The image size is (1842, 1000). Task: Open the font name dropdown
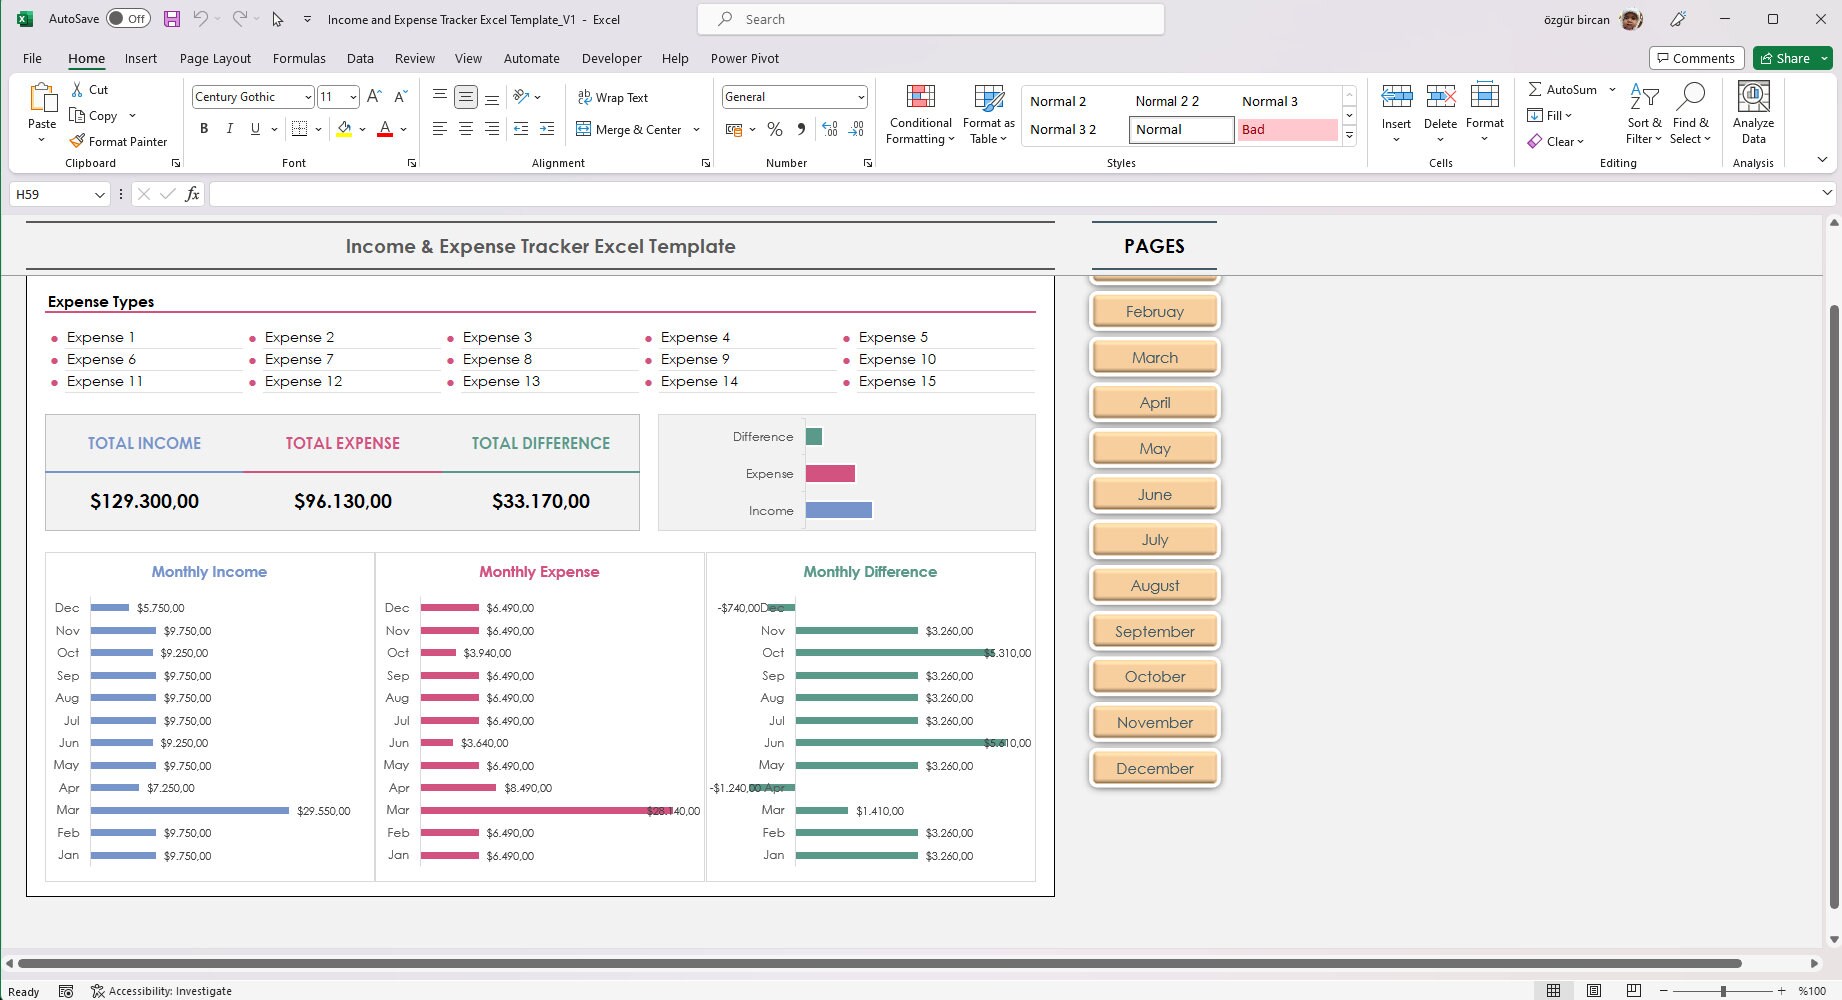click(308, 97)
